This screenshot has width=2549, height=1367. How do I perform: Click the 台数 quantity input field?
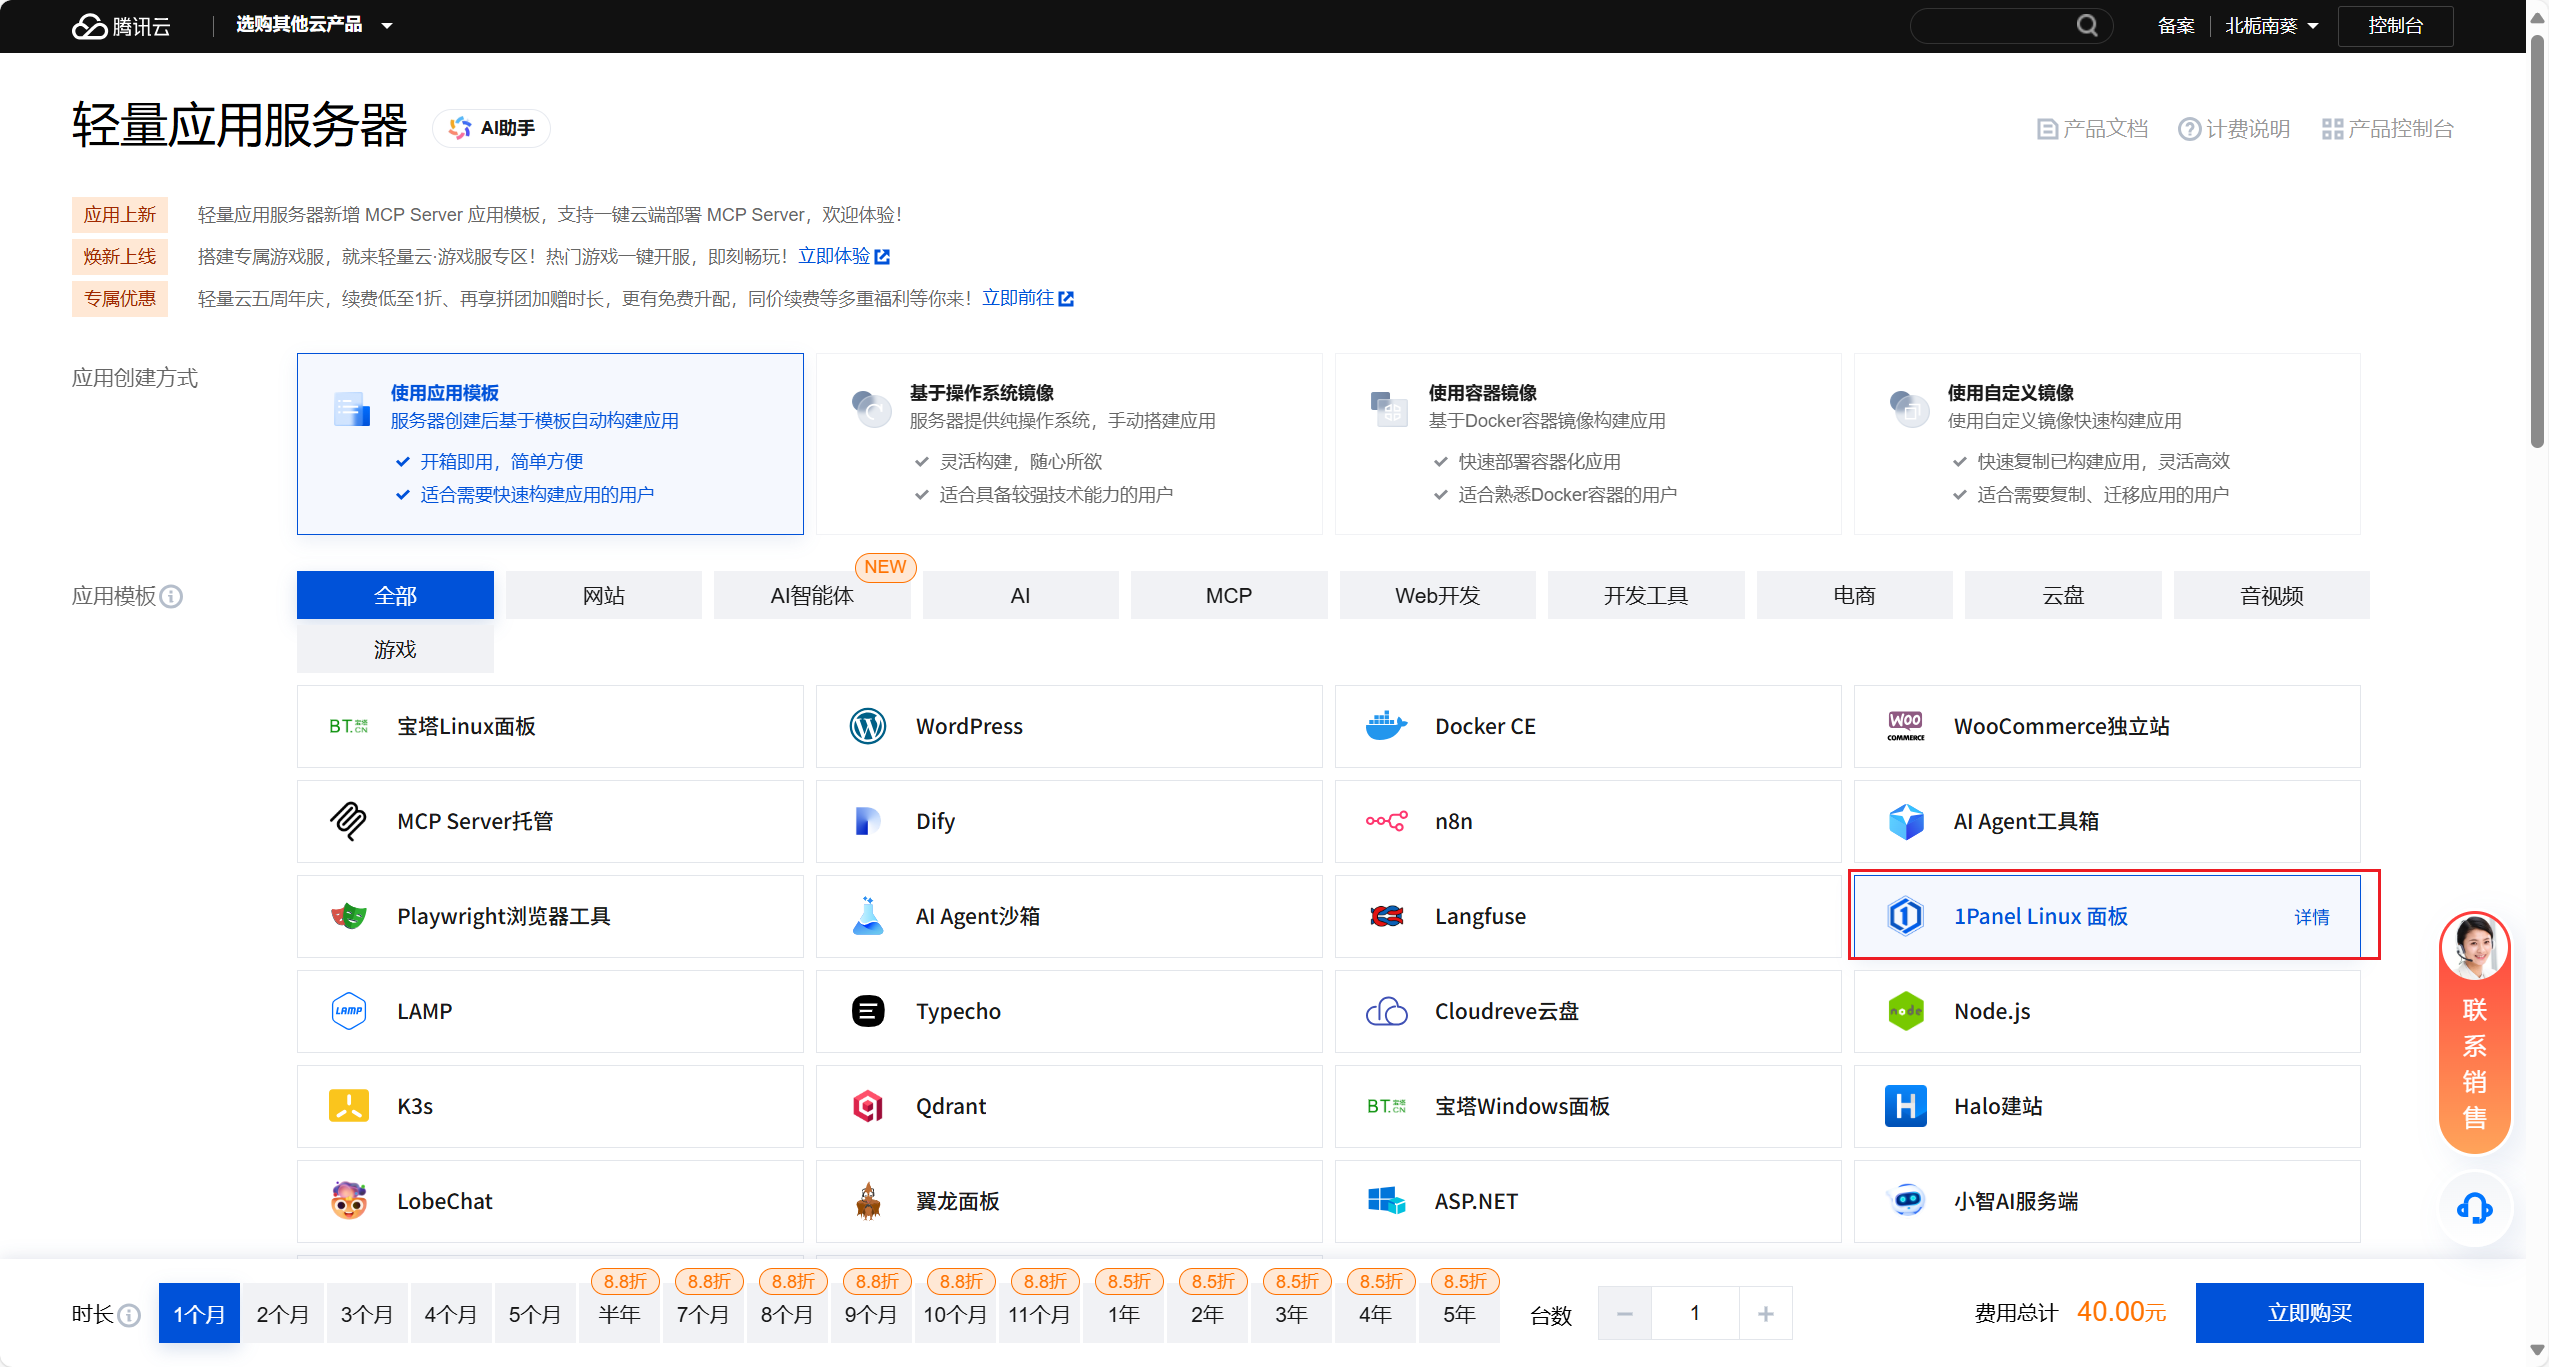tap(1695, 1313)
